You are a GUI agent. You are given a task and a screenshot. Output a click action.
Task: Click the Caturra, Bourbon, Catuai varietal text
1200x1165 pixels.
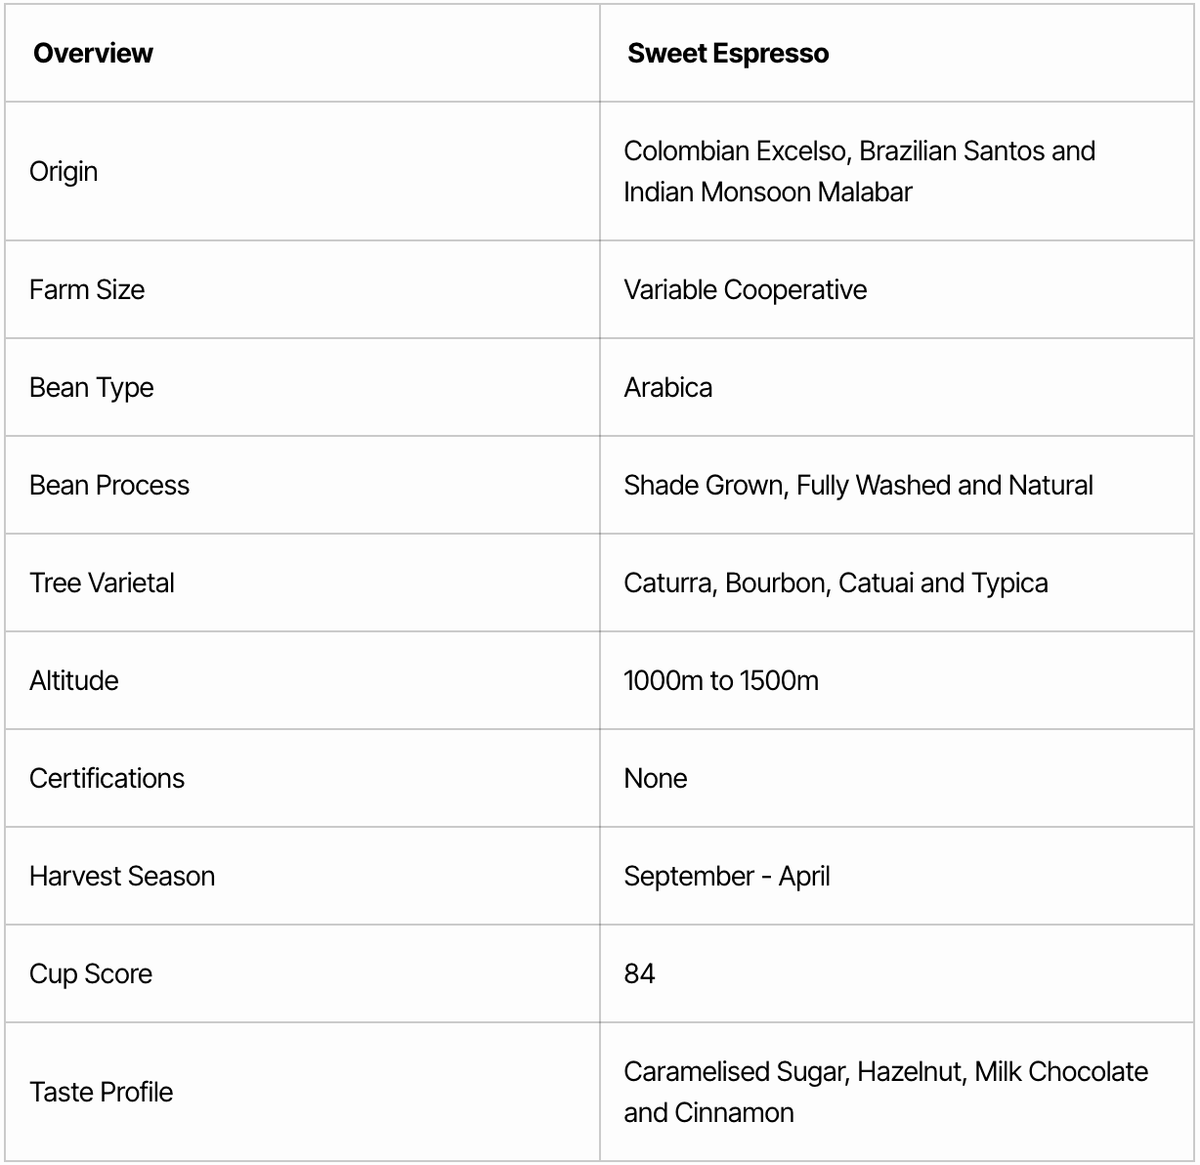(x=835, y=583)
